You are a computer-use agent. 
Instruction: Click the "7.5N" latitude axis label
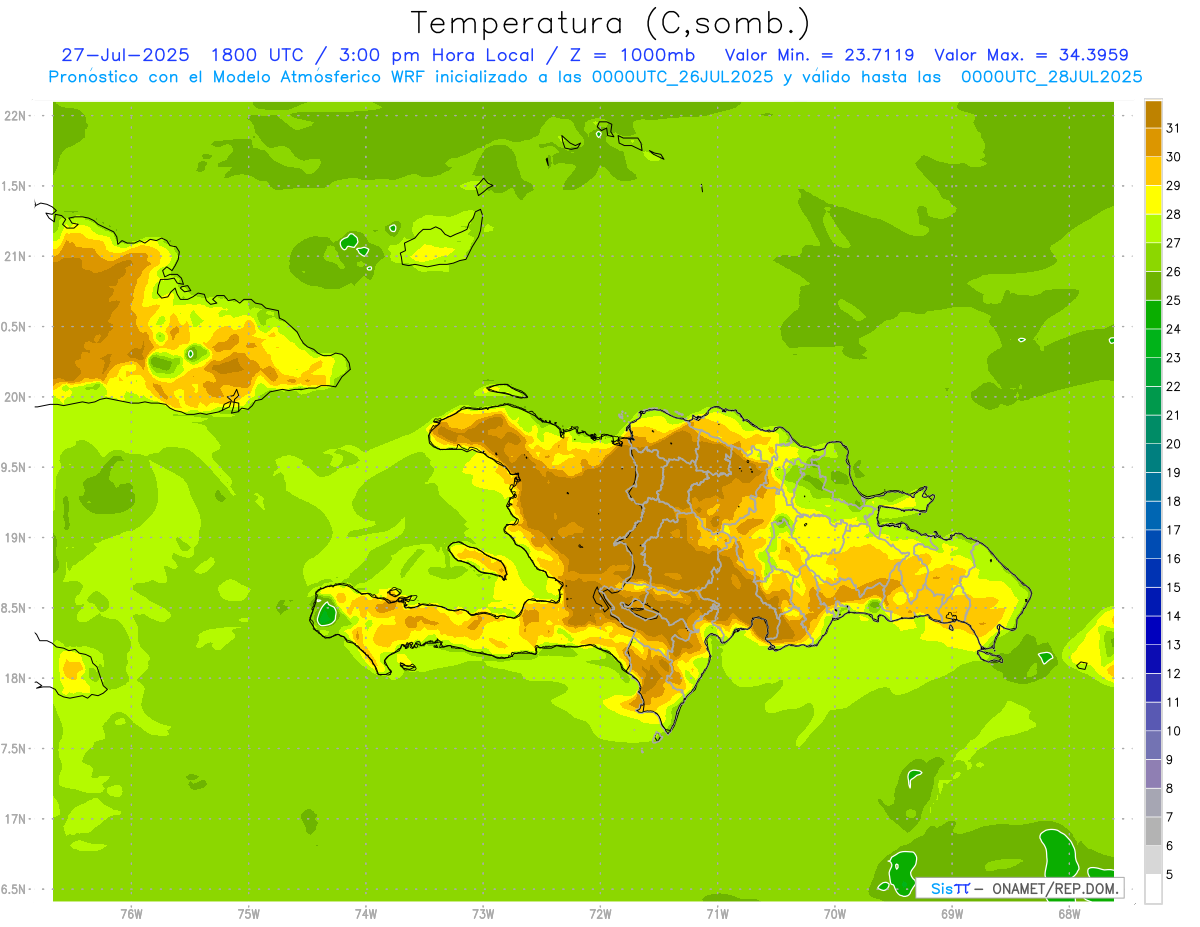pos(15,749)
